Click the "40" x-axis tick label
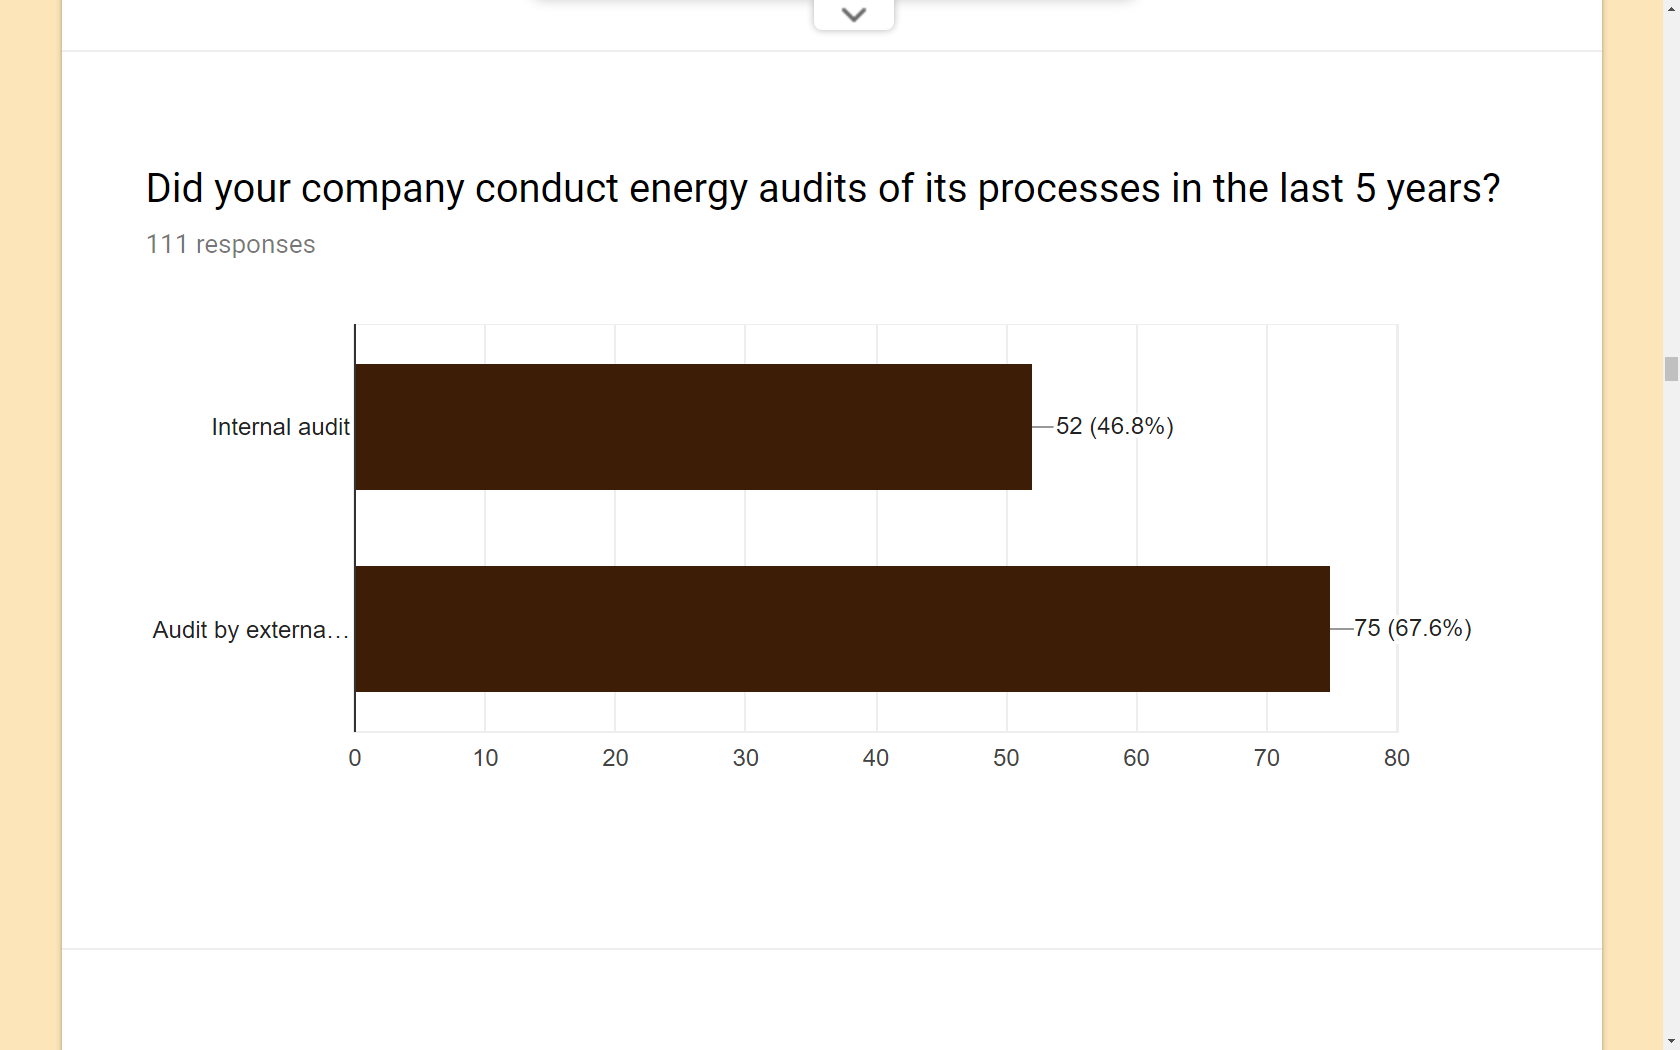This screenshot has height=1050, width=1680. click(x=876, y=758)
